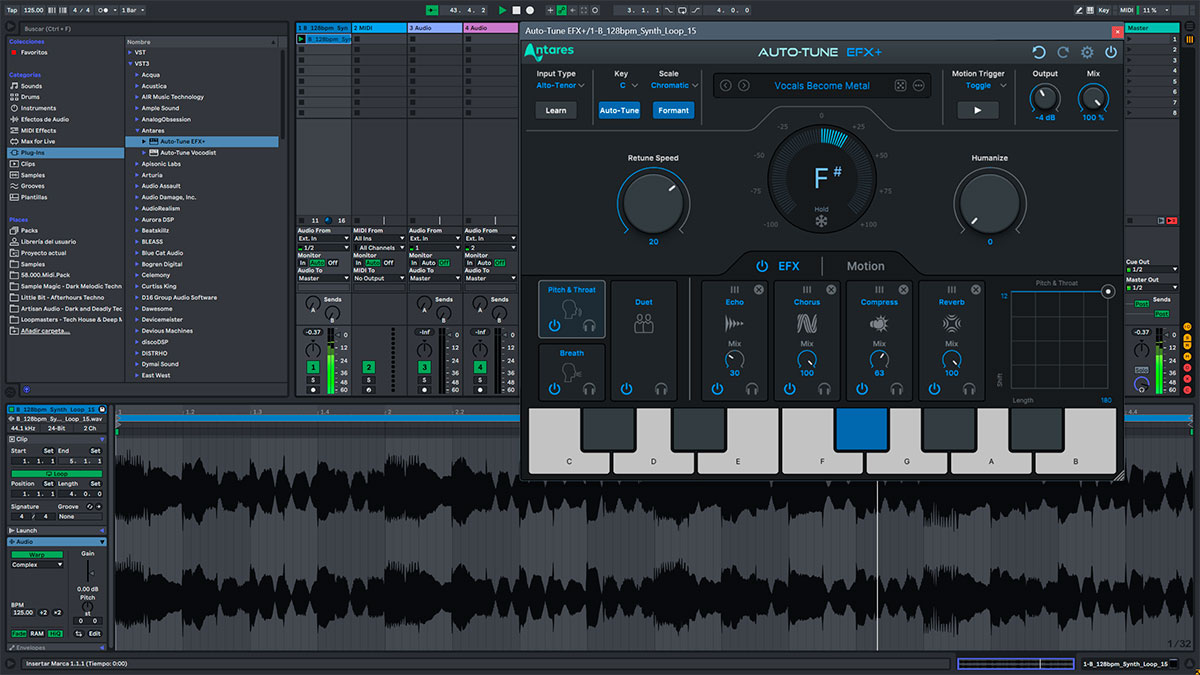
Task: Click the Tap tempo button
Action: [x=10, y=10]
